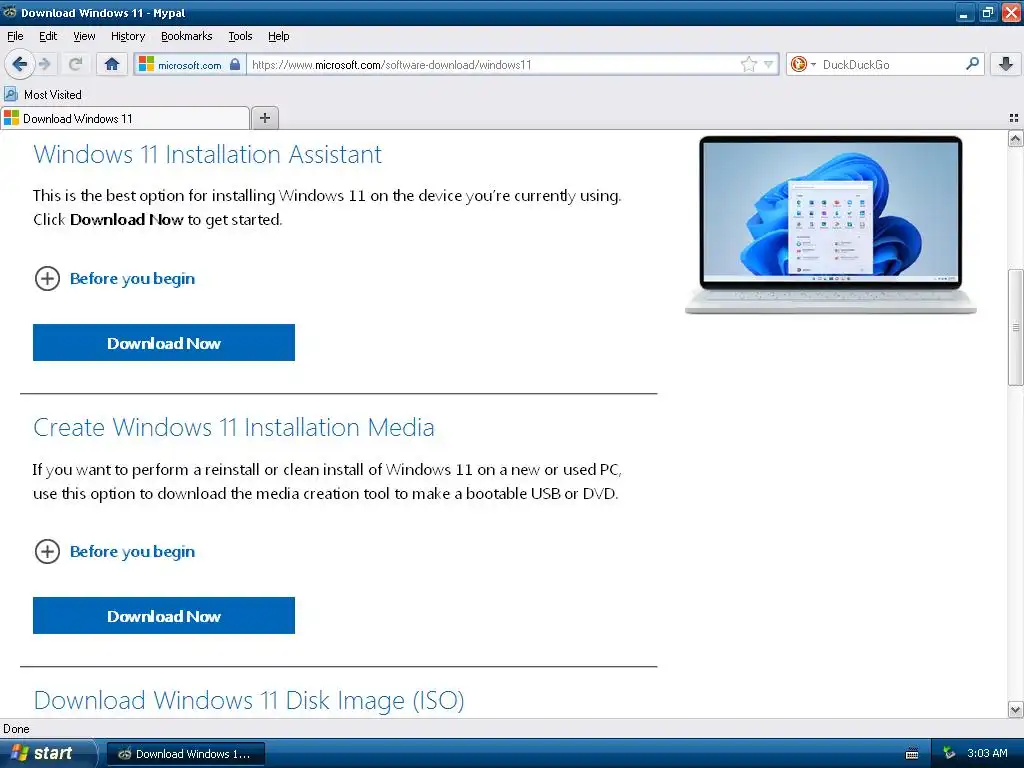Click the Download Windows 11 Disk Image heading

249,701
